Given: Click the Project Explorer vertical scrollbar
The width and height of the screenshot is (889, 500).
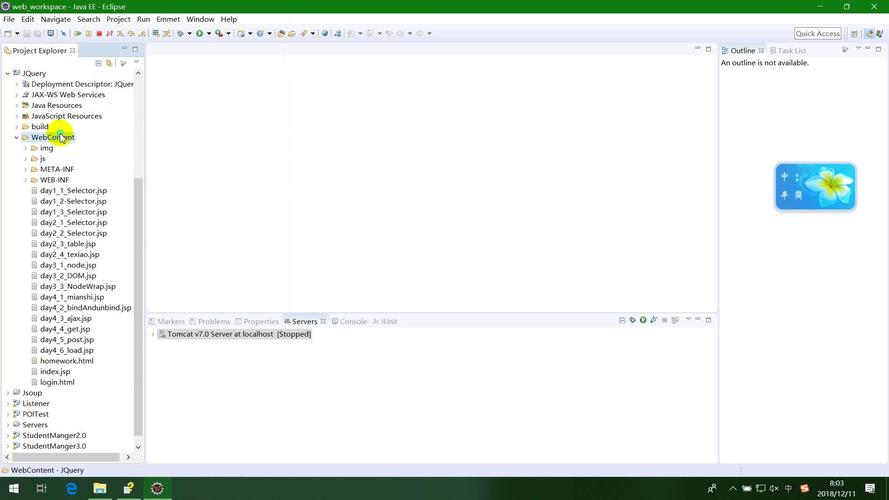Looking at the screenshot, I should pos(138,306).
